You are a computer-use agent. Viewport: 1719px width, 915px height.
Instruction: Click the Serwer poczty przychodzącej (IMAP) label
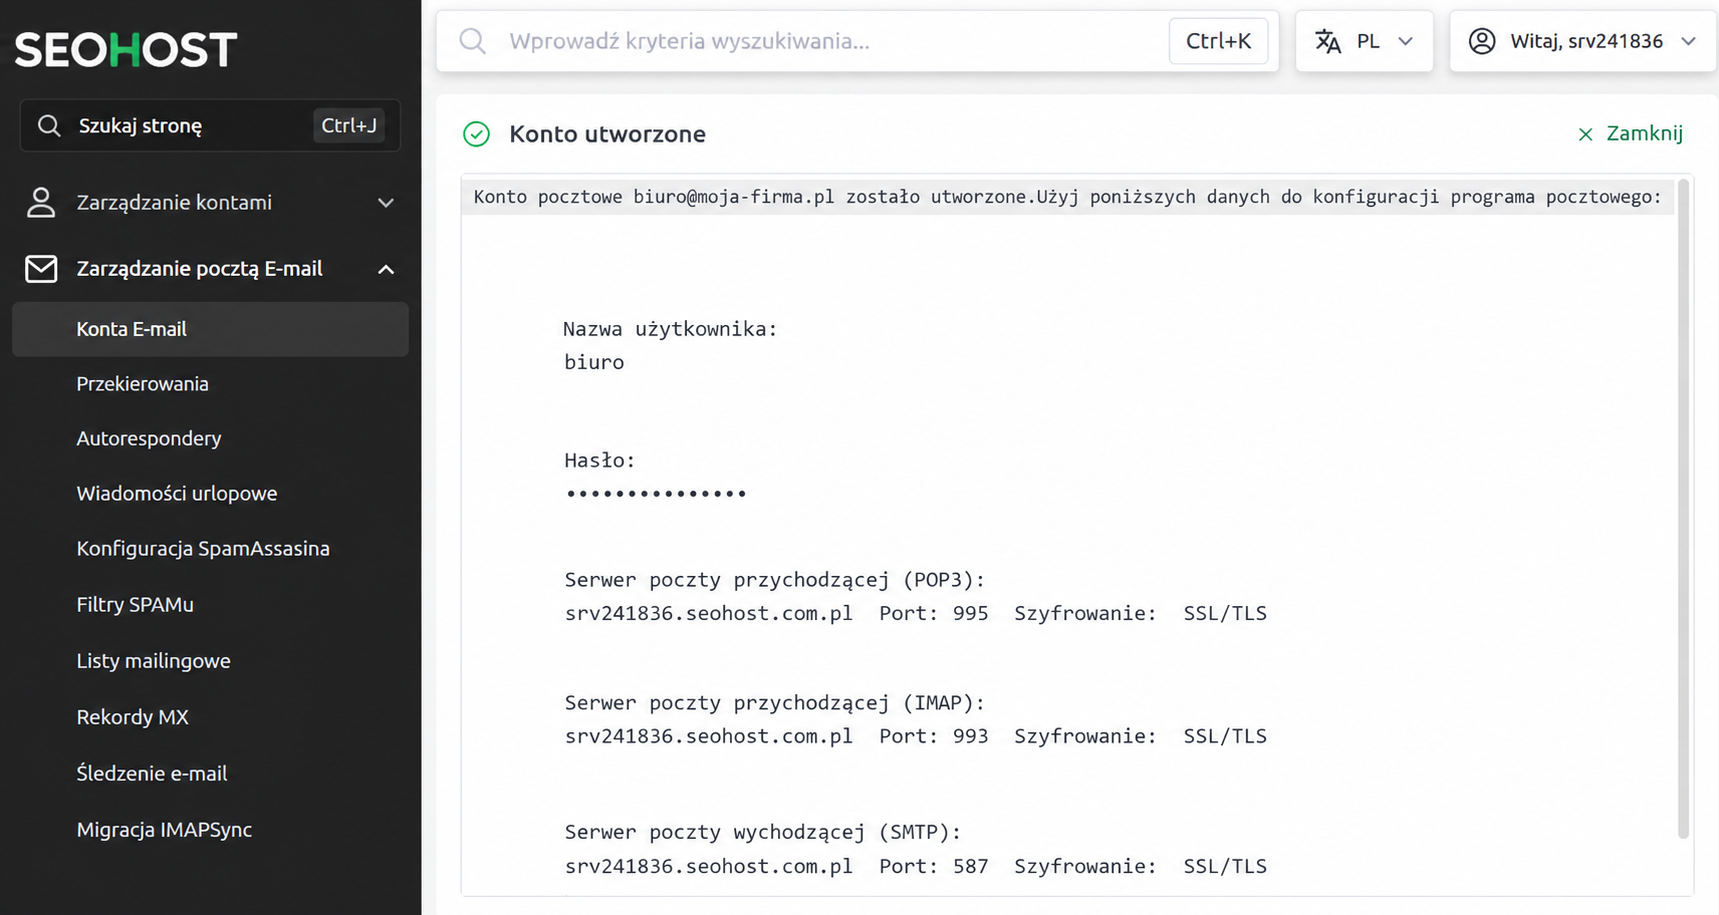[775, 704]
